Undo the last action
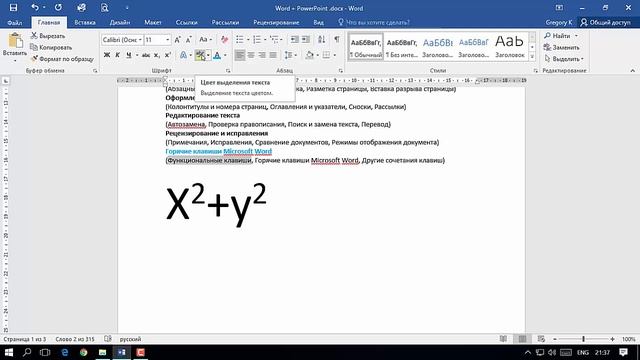 click(x=35, y=8)
